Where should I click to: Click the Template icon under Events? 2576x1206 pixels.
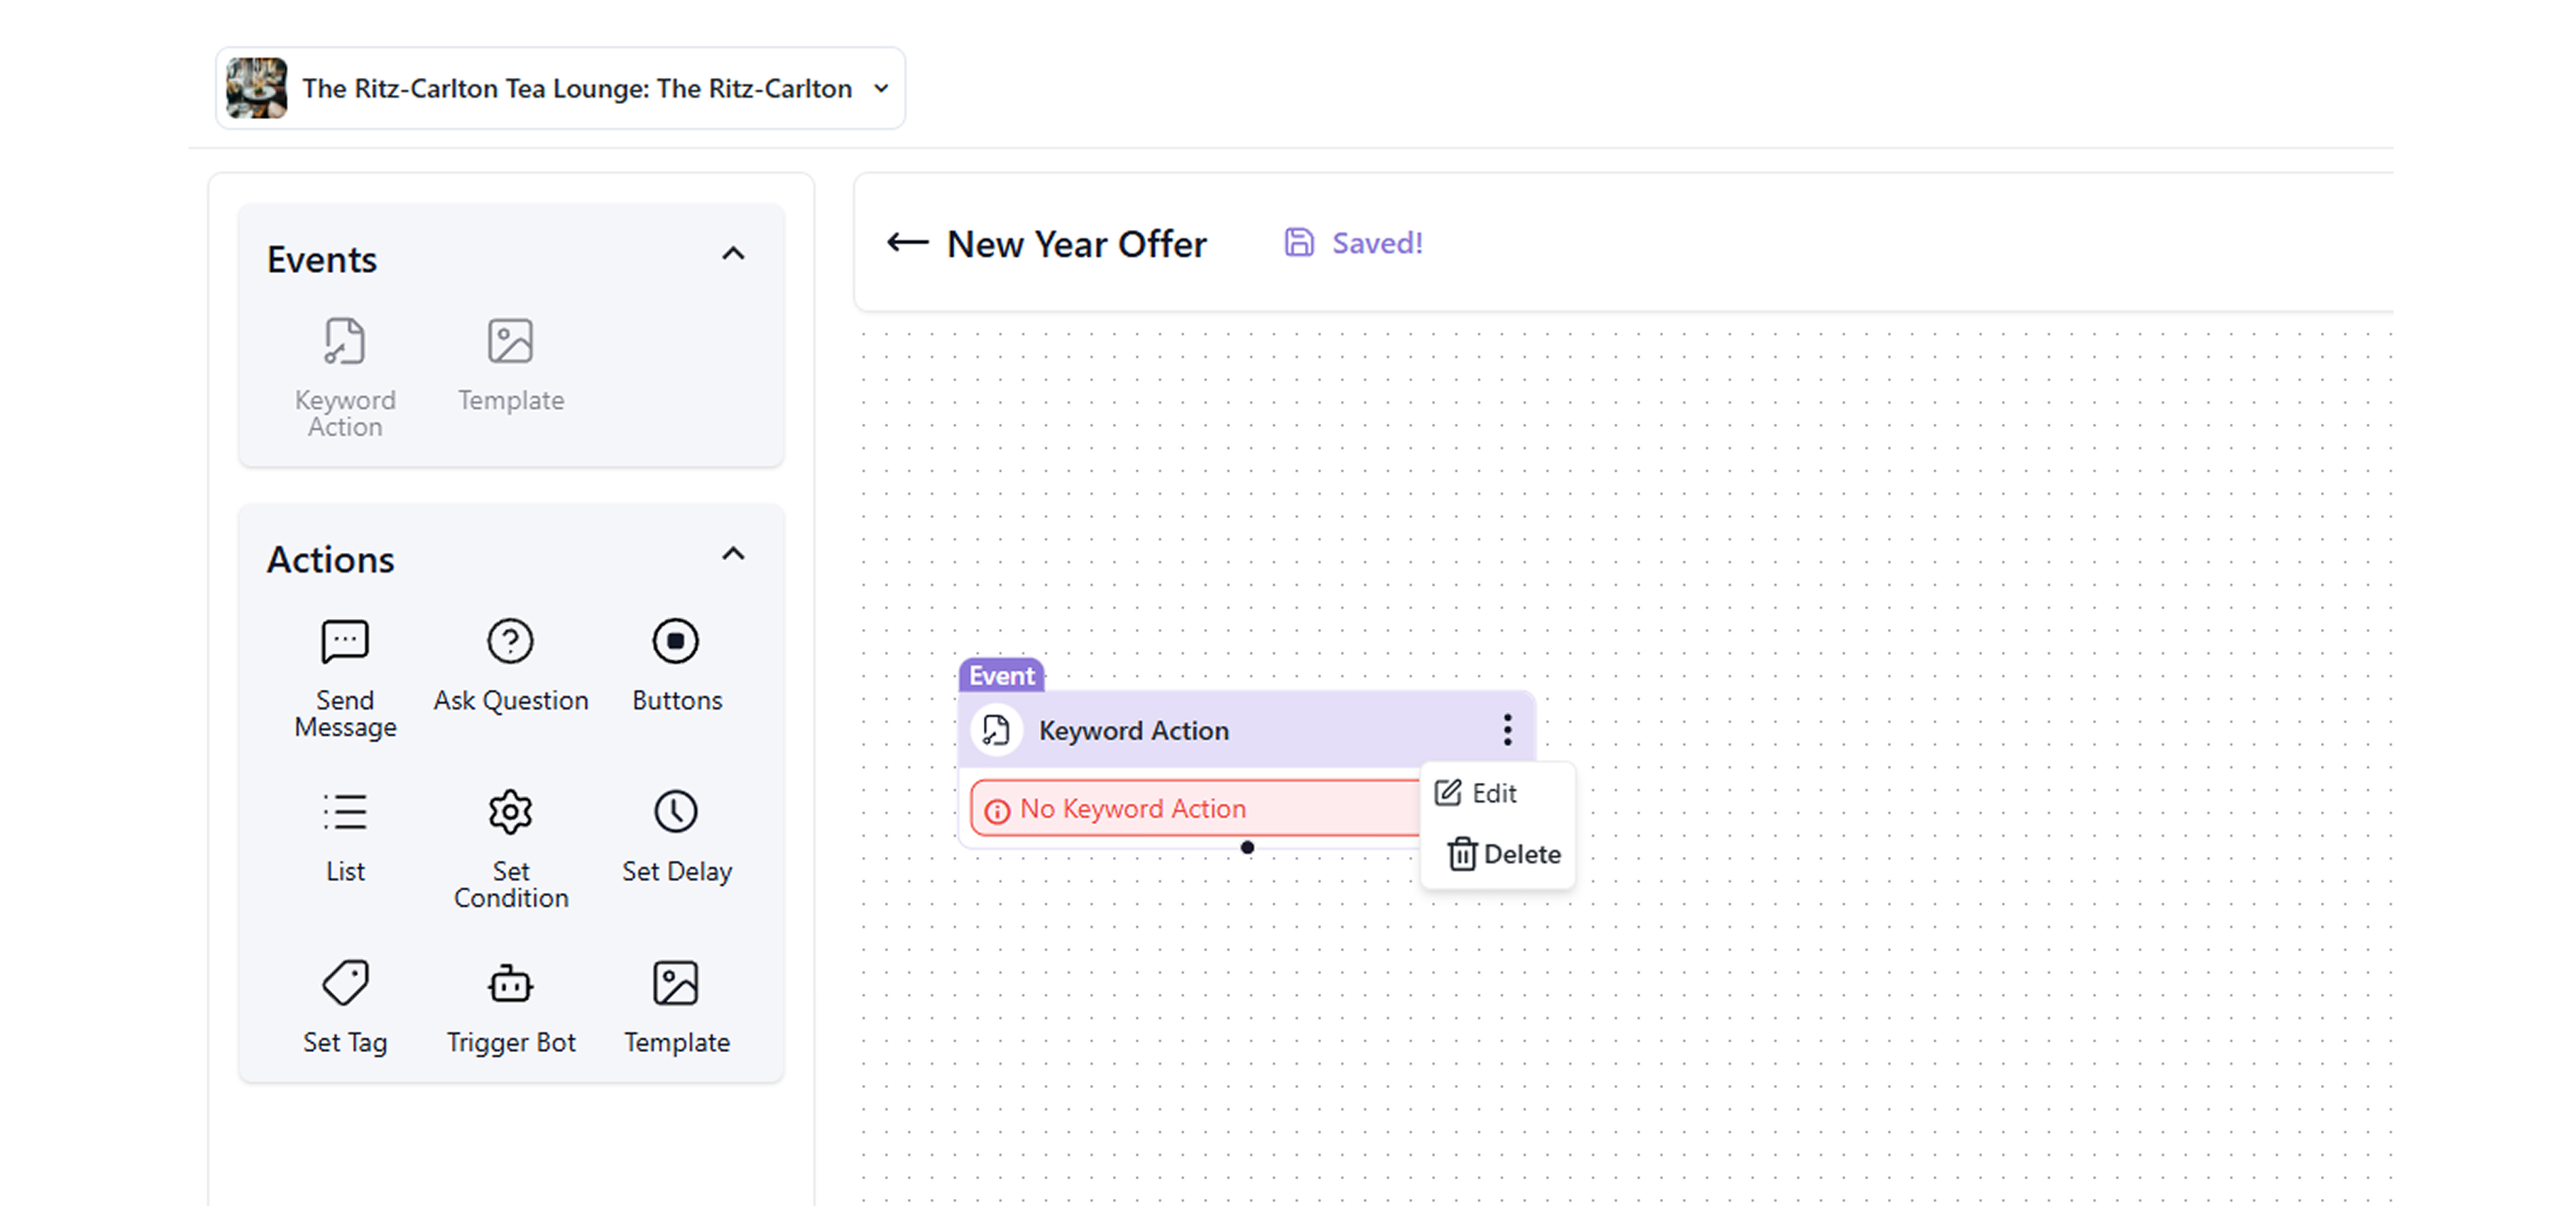[510, 343]
